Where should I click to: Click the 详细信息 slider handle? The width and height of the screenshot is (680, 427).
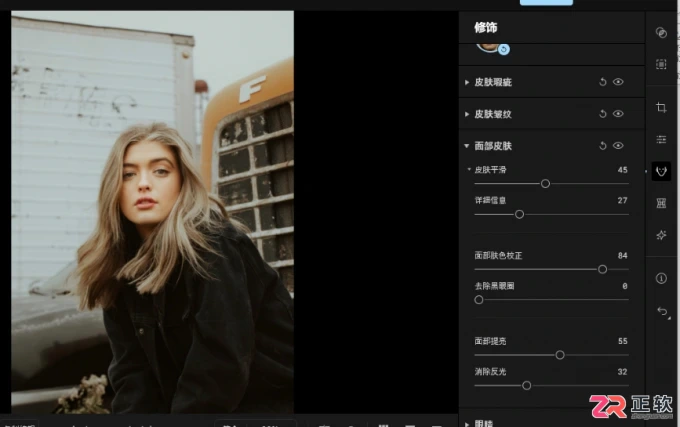519,214
